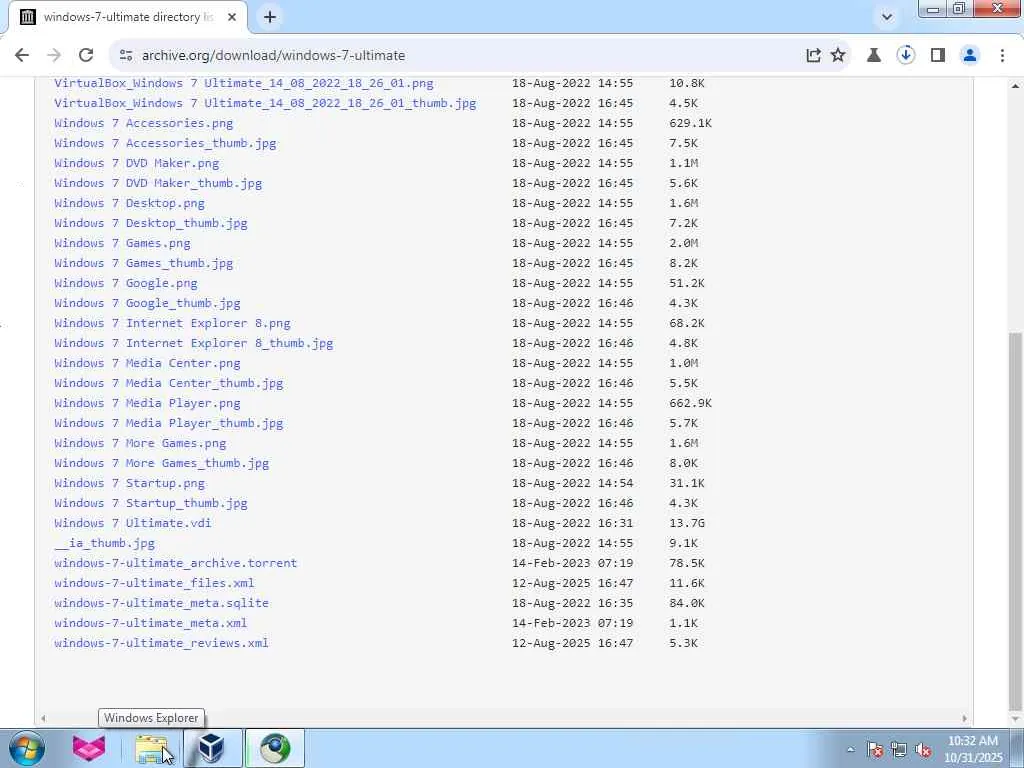Image resolution: width=1024 pixels, height=768 pixels.
Task: Open a new tab with plus button
Action: 270,17
